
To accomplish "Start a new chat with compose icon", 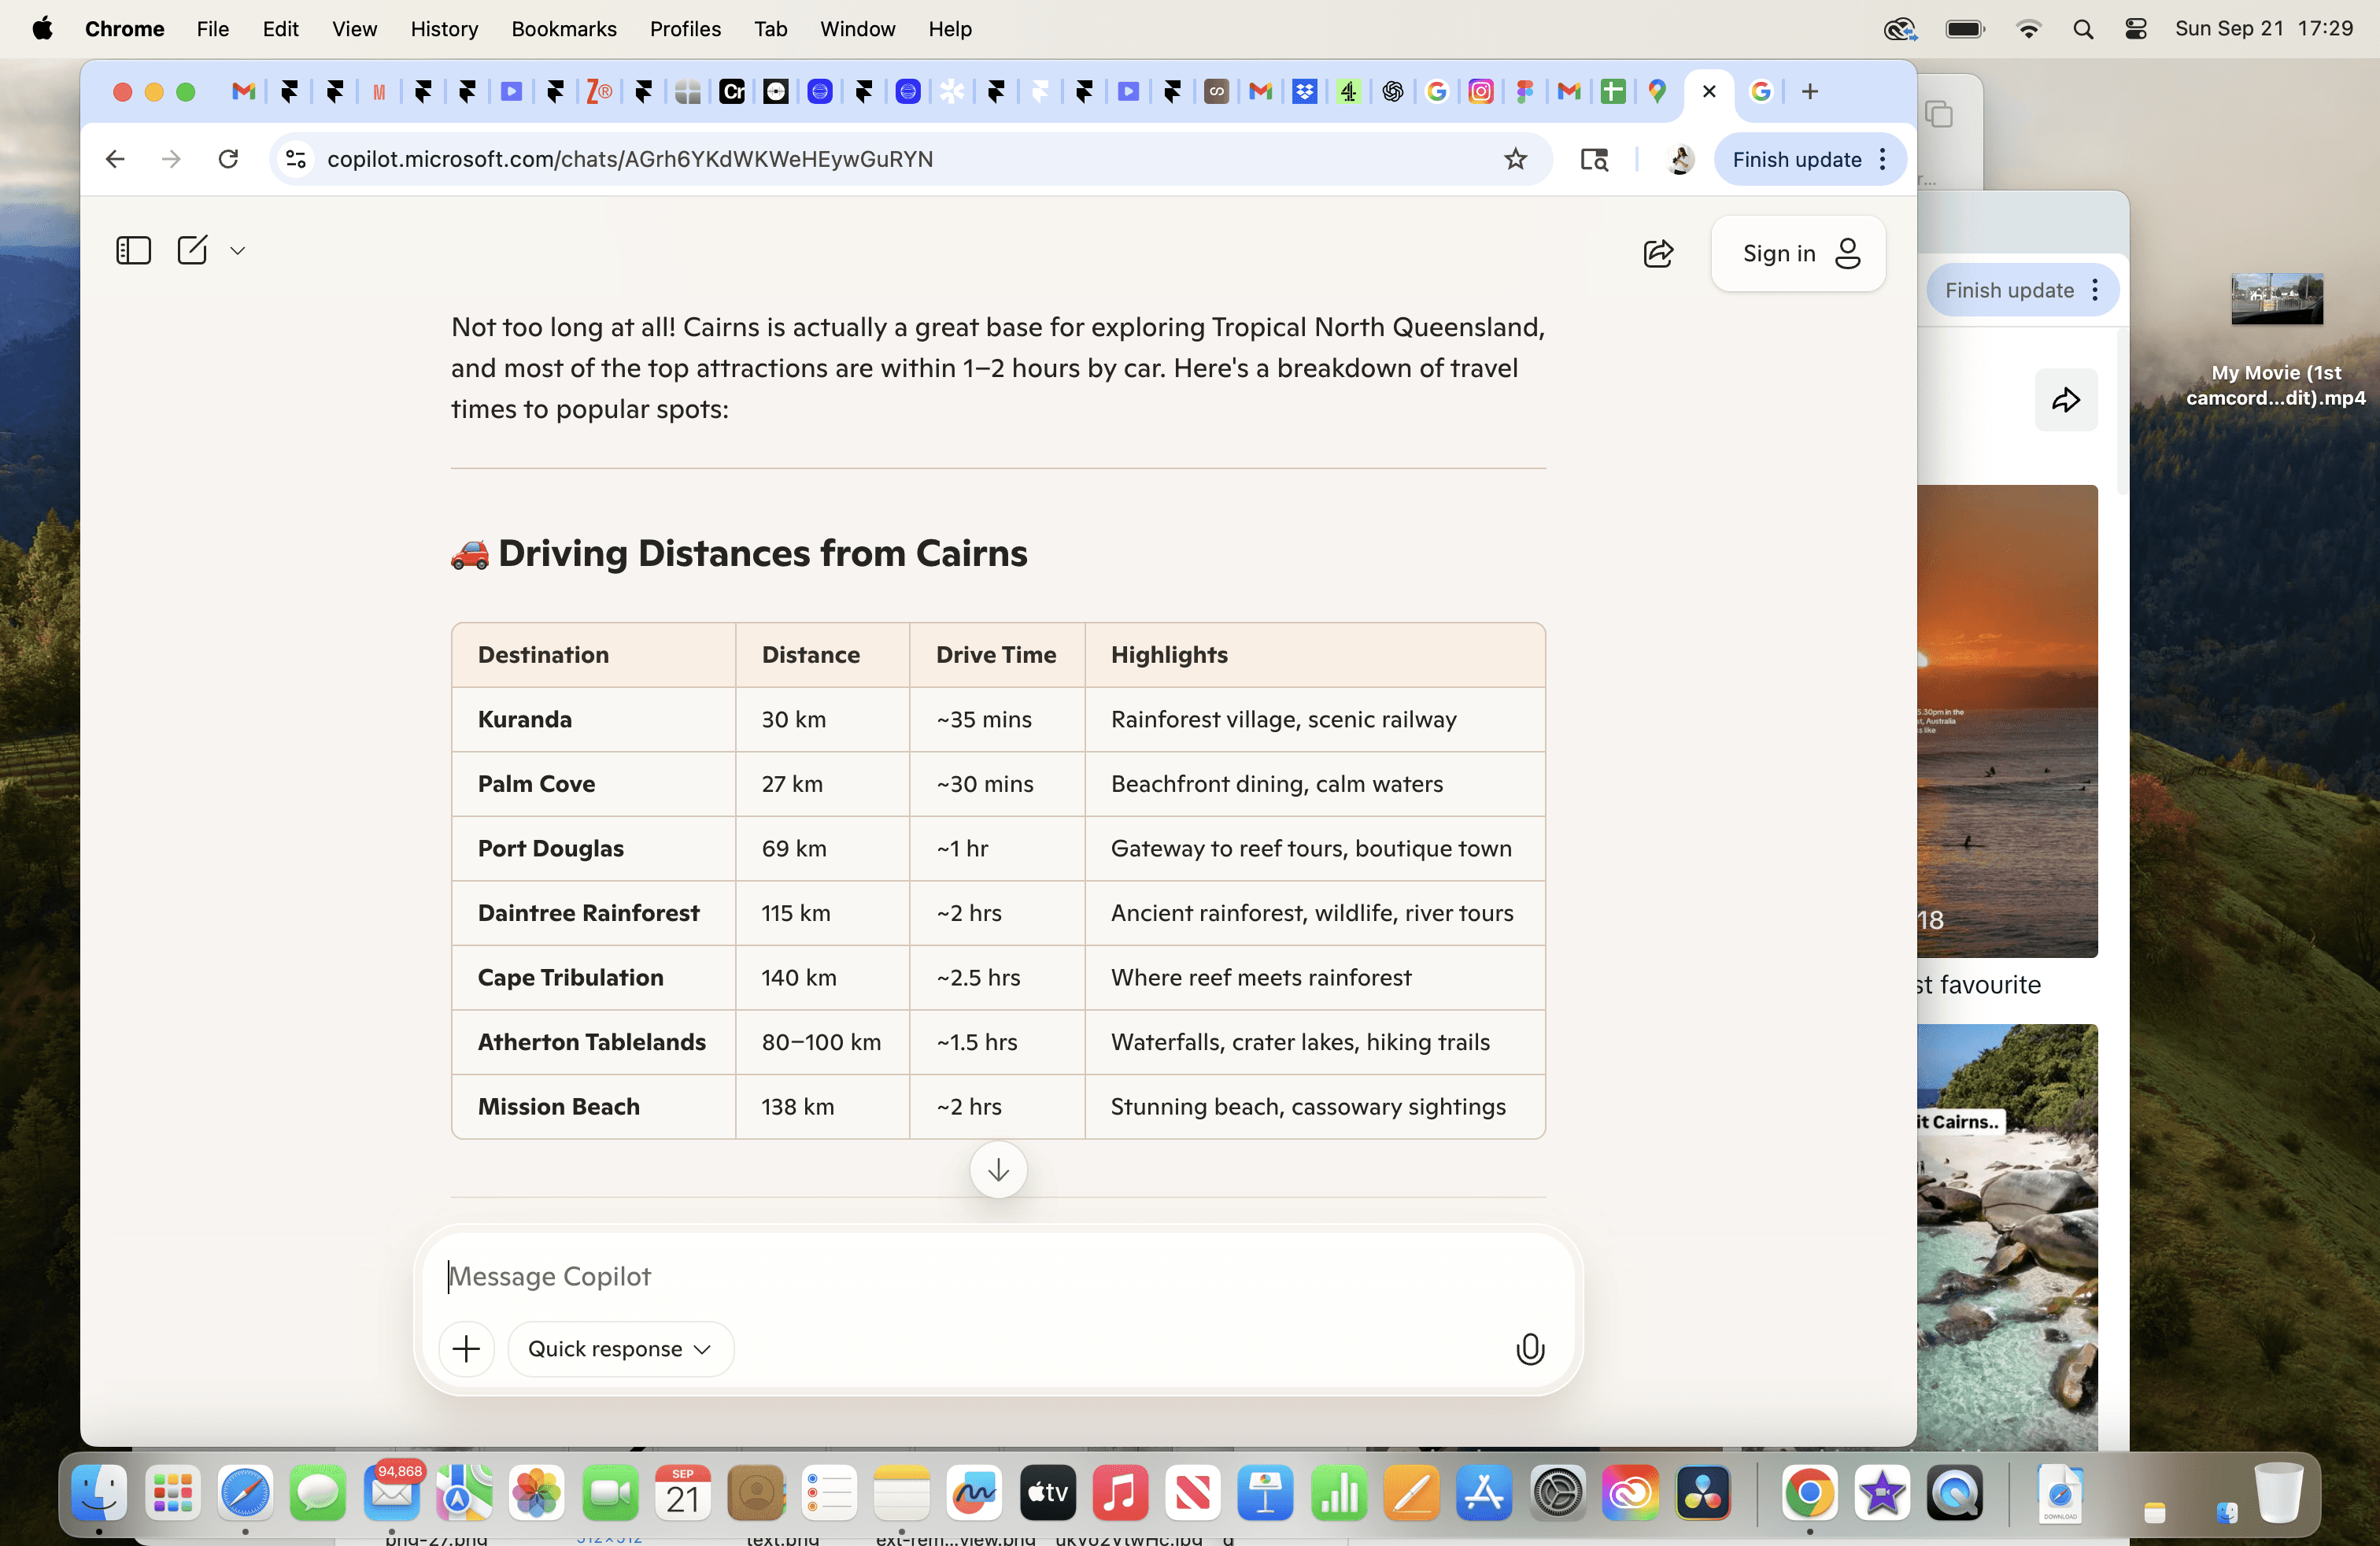I will [x=192, y=250].
